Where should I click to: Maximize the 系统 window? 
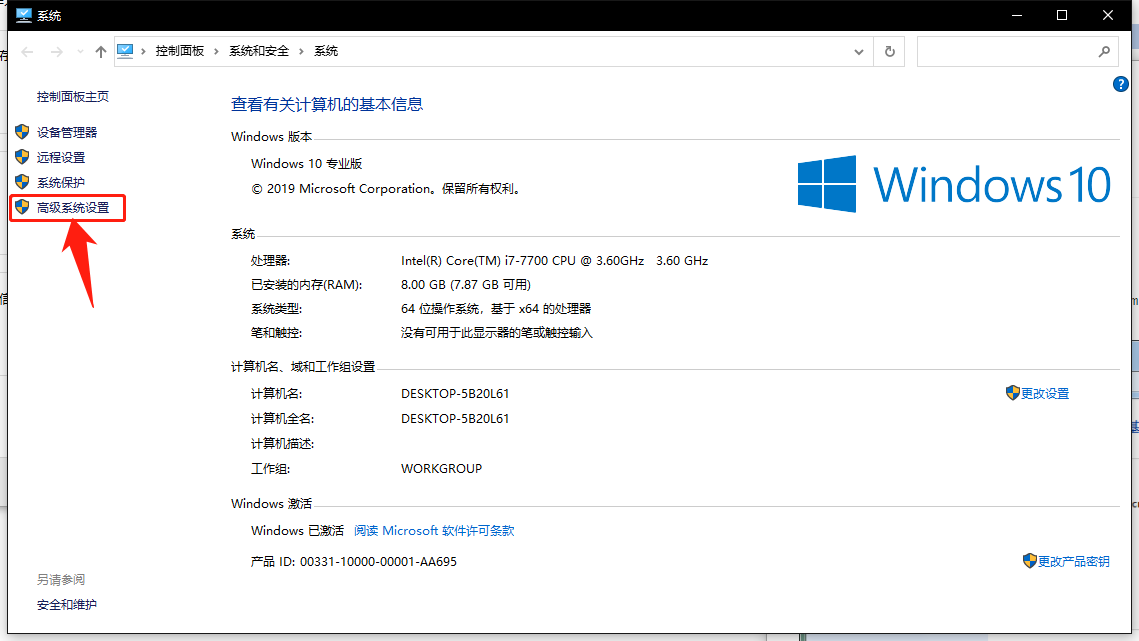1062,15
